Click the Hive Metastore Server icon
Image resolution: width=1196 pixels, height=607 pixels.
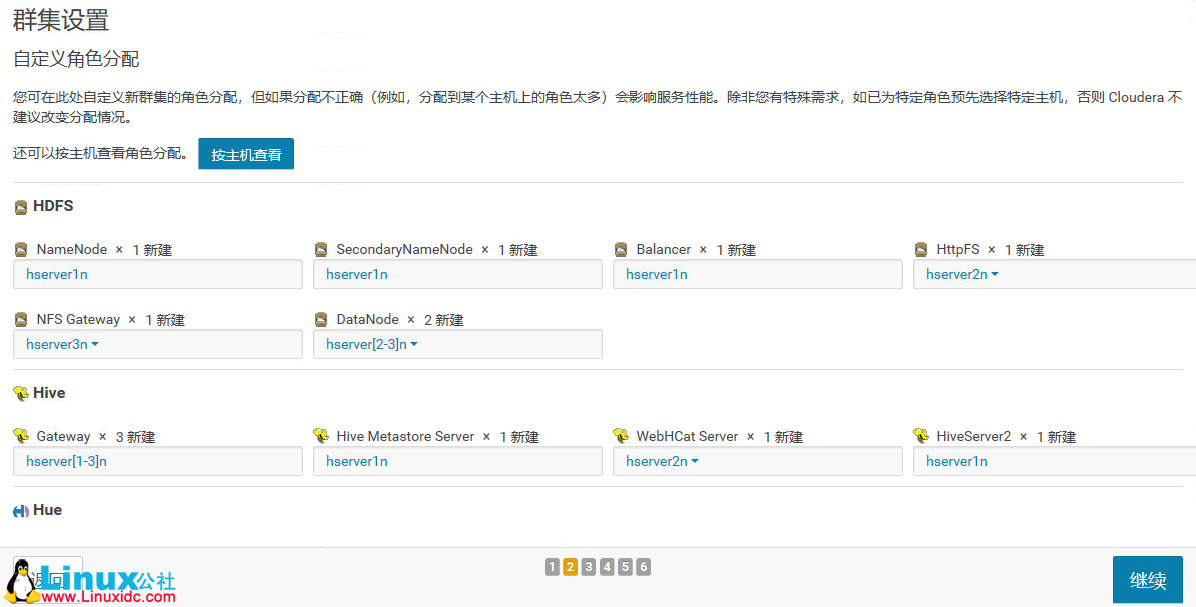(x=321, y=436)
